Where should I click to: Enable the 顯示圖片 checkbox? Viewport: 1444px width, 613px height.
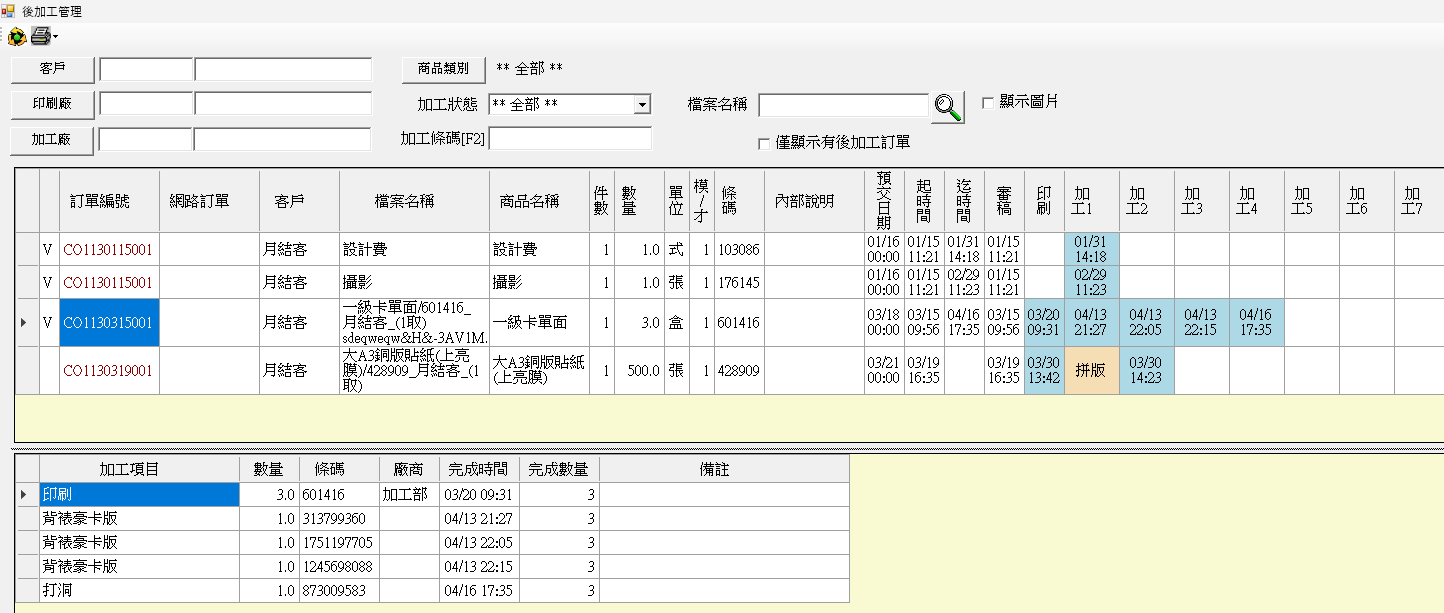click(x=988, y=102)
